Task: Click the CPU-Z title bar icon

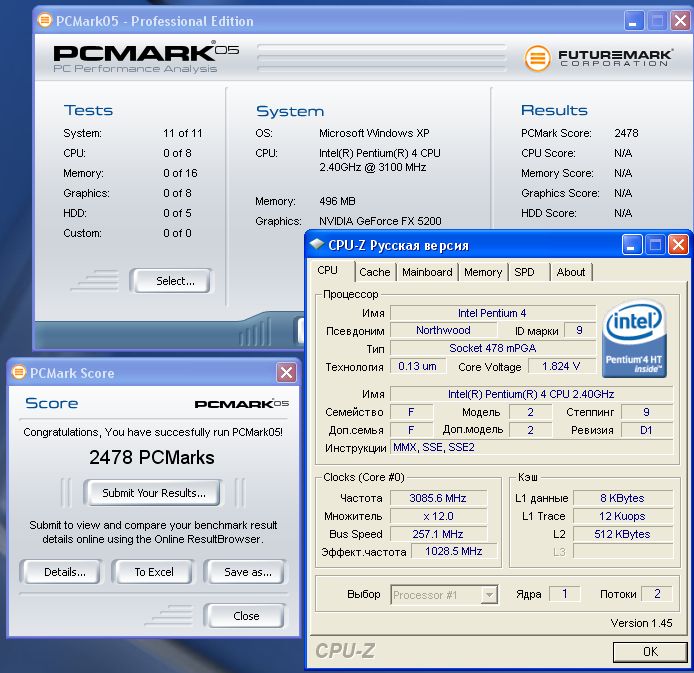Action: click(x=317, y=244)
